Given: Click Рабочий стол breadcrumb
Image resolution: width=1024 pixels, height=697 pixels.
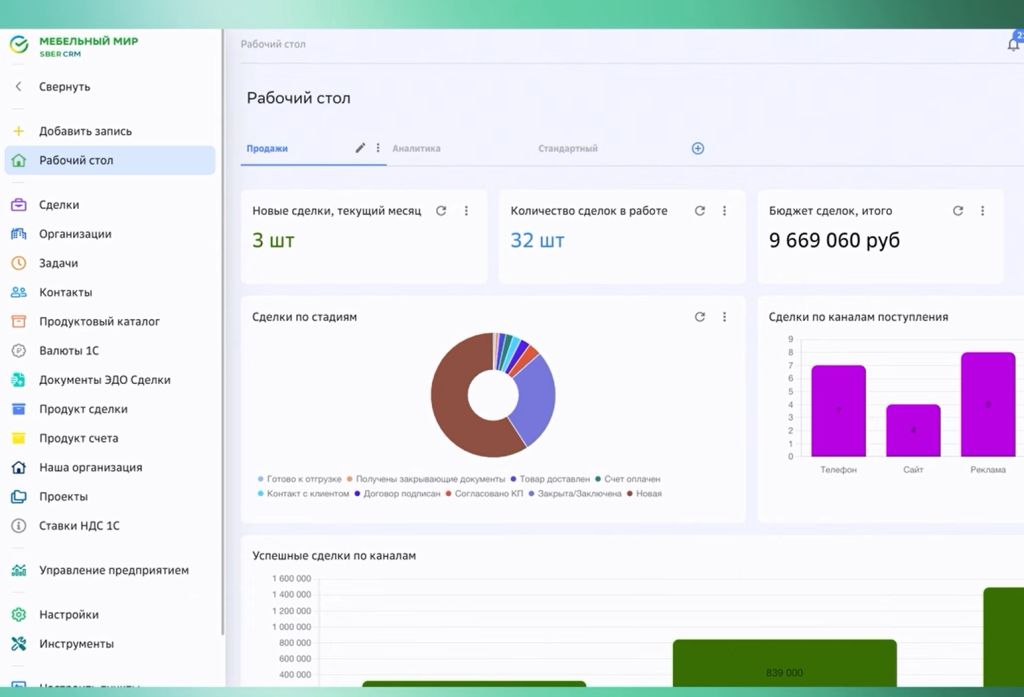Looking at the screenshot, I should 273,44.
